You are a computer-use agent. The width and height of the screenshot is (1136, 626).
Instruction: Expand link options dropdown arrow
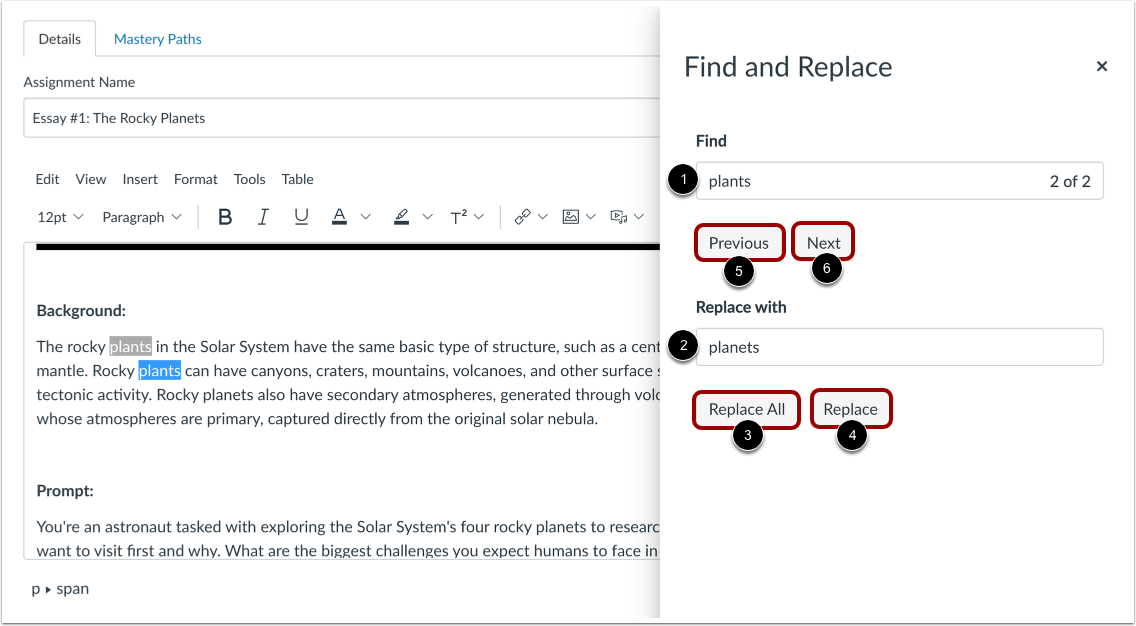(x=543, y=217)
